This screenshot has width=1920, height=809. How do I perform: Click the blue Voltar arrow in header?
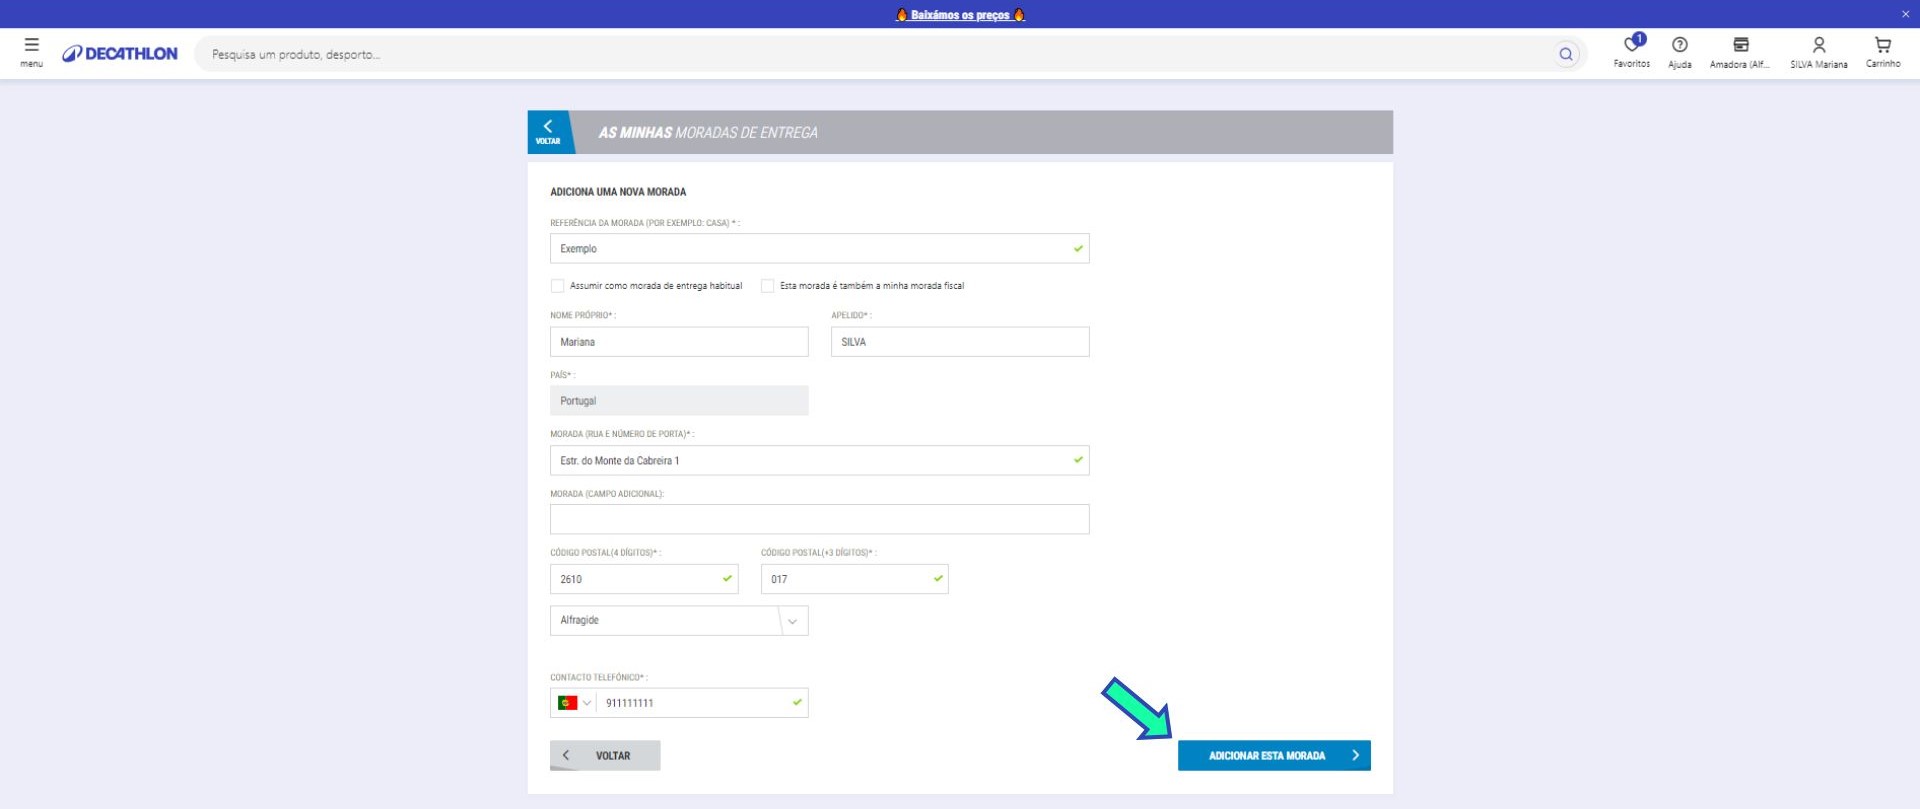pyautogui.click(x=548, y=131)
